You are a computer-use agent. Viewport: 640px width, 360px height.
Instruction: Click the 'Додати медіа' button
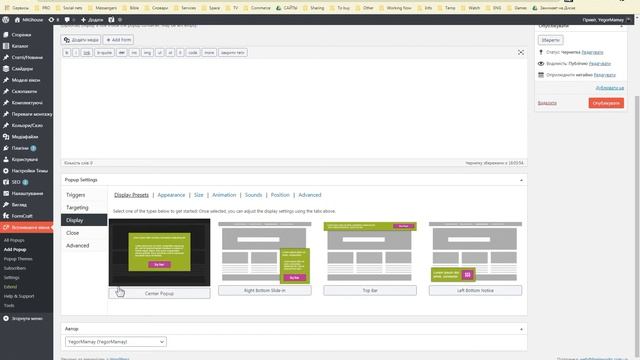pyautogui.click(x=81, y=40)
